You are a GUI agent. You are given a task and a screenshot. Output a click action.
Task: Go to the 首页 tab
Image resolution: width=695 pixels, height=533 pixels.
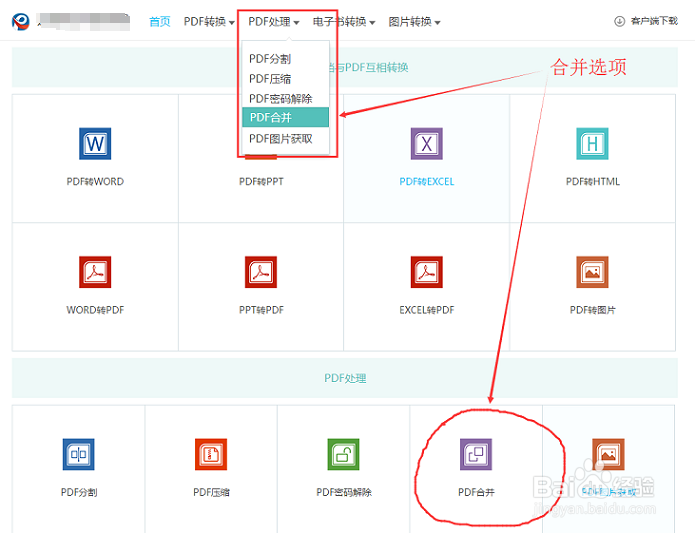[160, 22]
